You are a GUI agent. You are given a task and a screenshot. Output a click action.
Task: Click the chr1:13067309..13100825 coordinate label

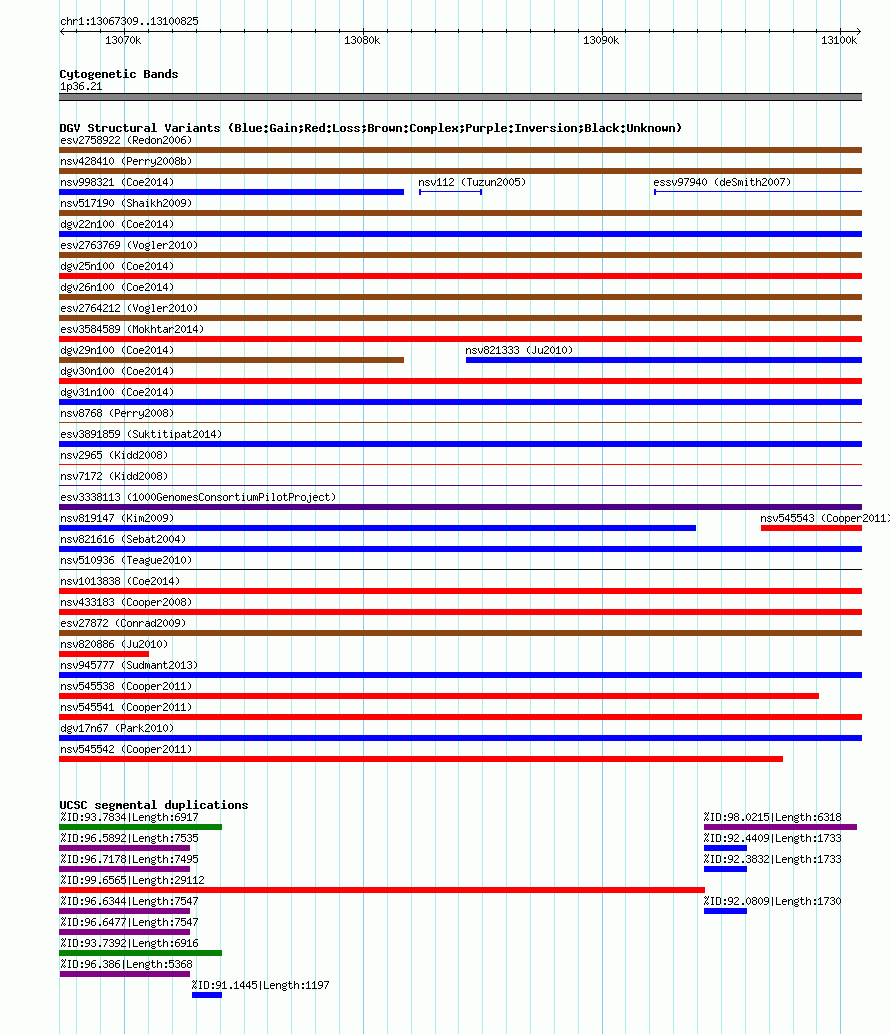pyautogui.click(x=129, y=21)
